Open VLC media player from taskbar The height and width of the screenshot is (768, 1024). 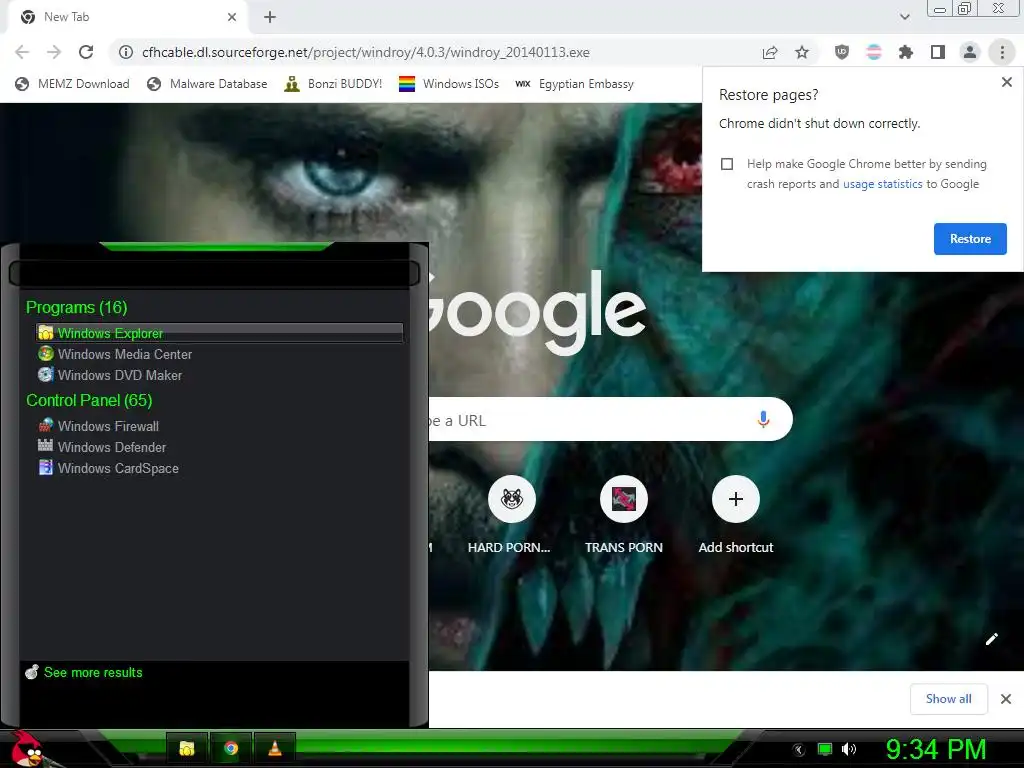tap(275, 748)
